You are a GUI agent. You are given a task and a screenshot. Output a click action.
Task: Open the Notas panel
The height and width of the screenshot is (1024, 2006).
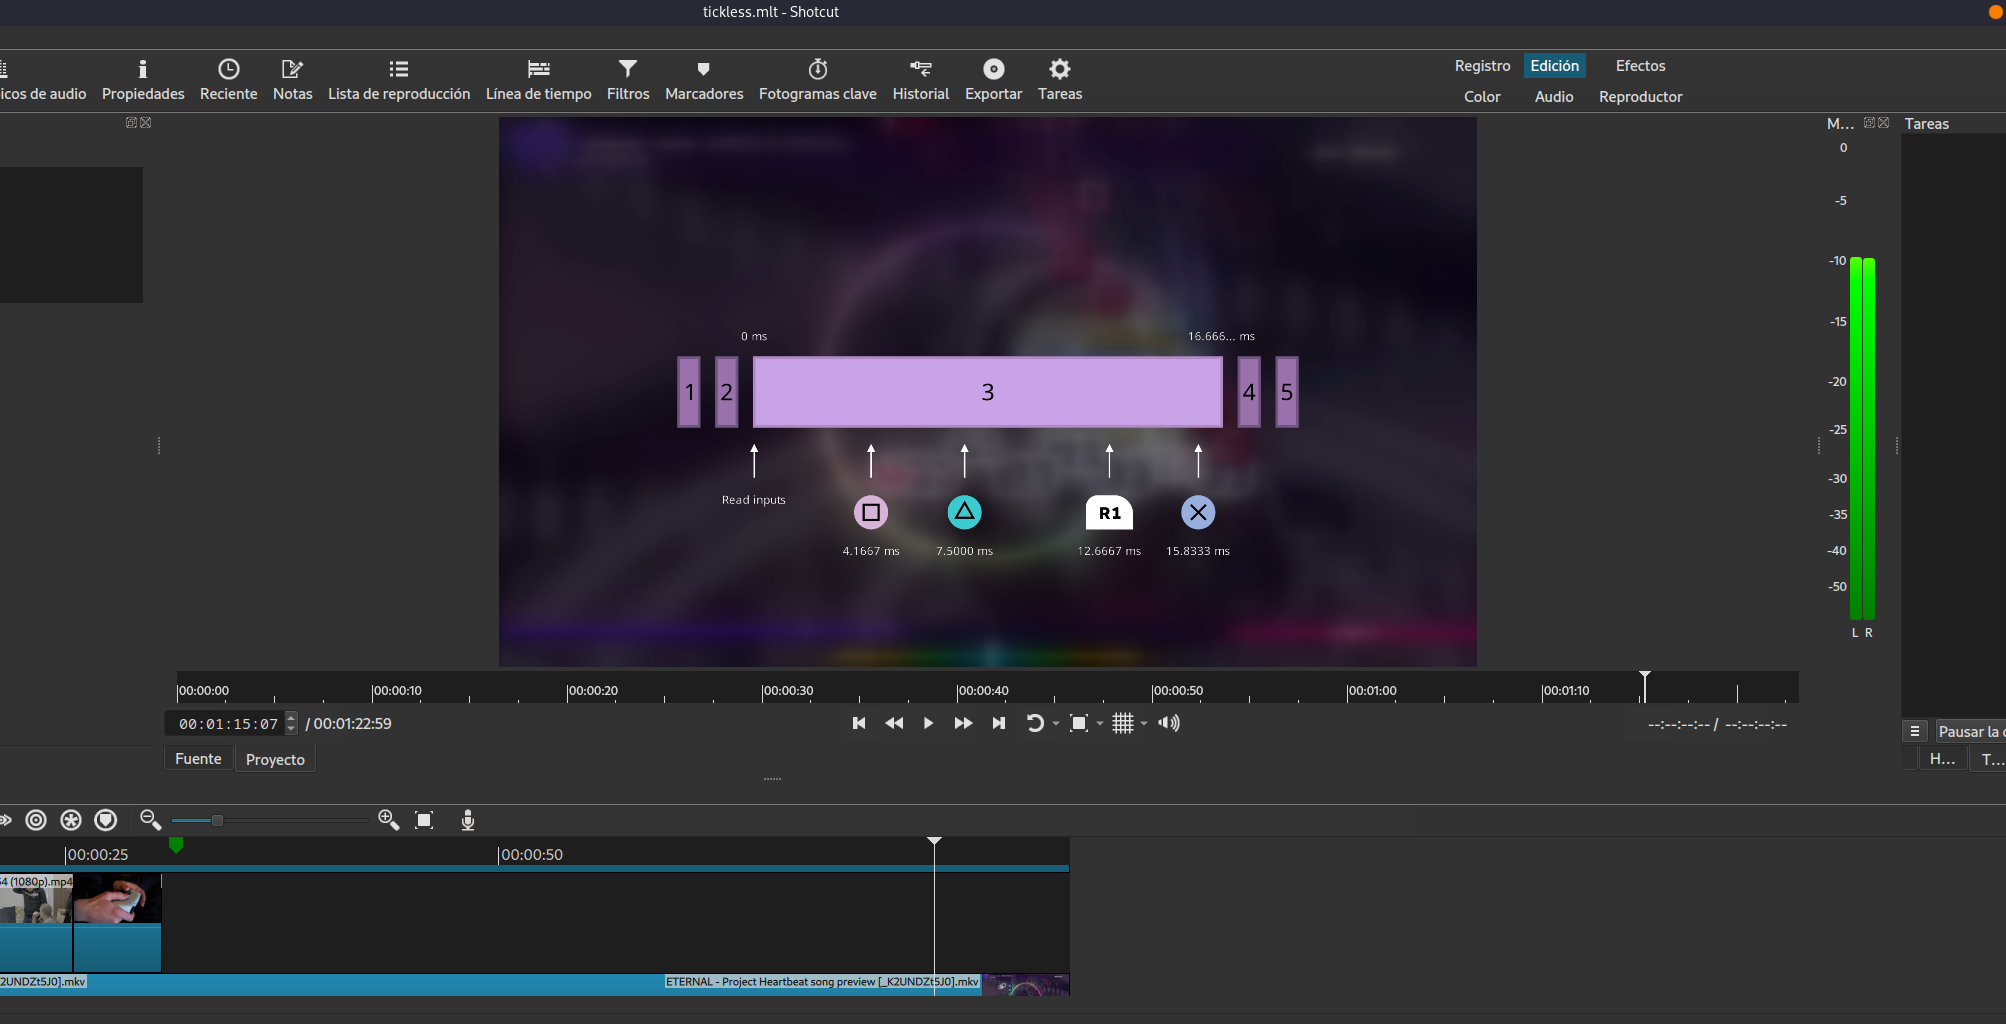click(x=292, y=80)
